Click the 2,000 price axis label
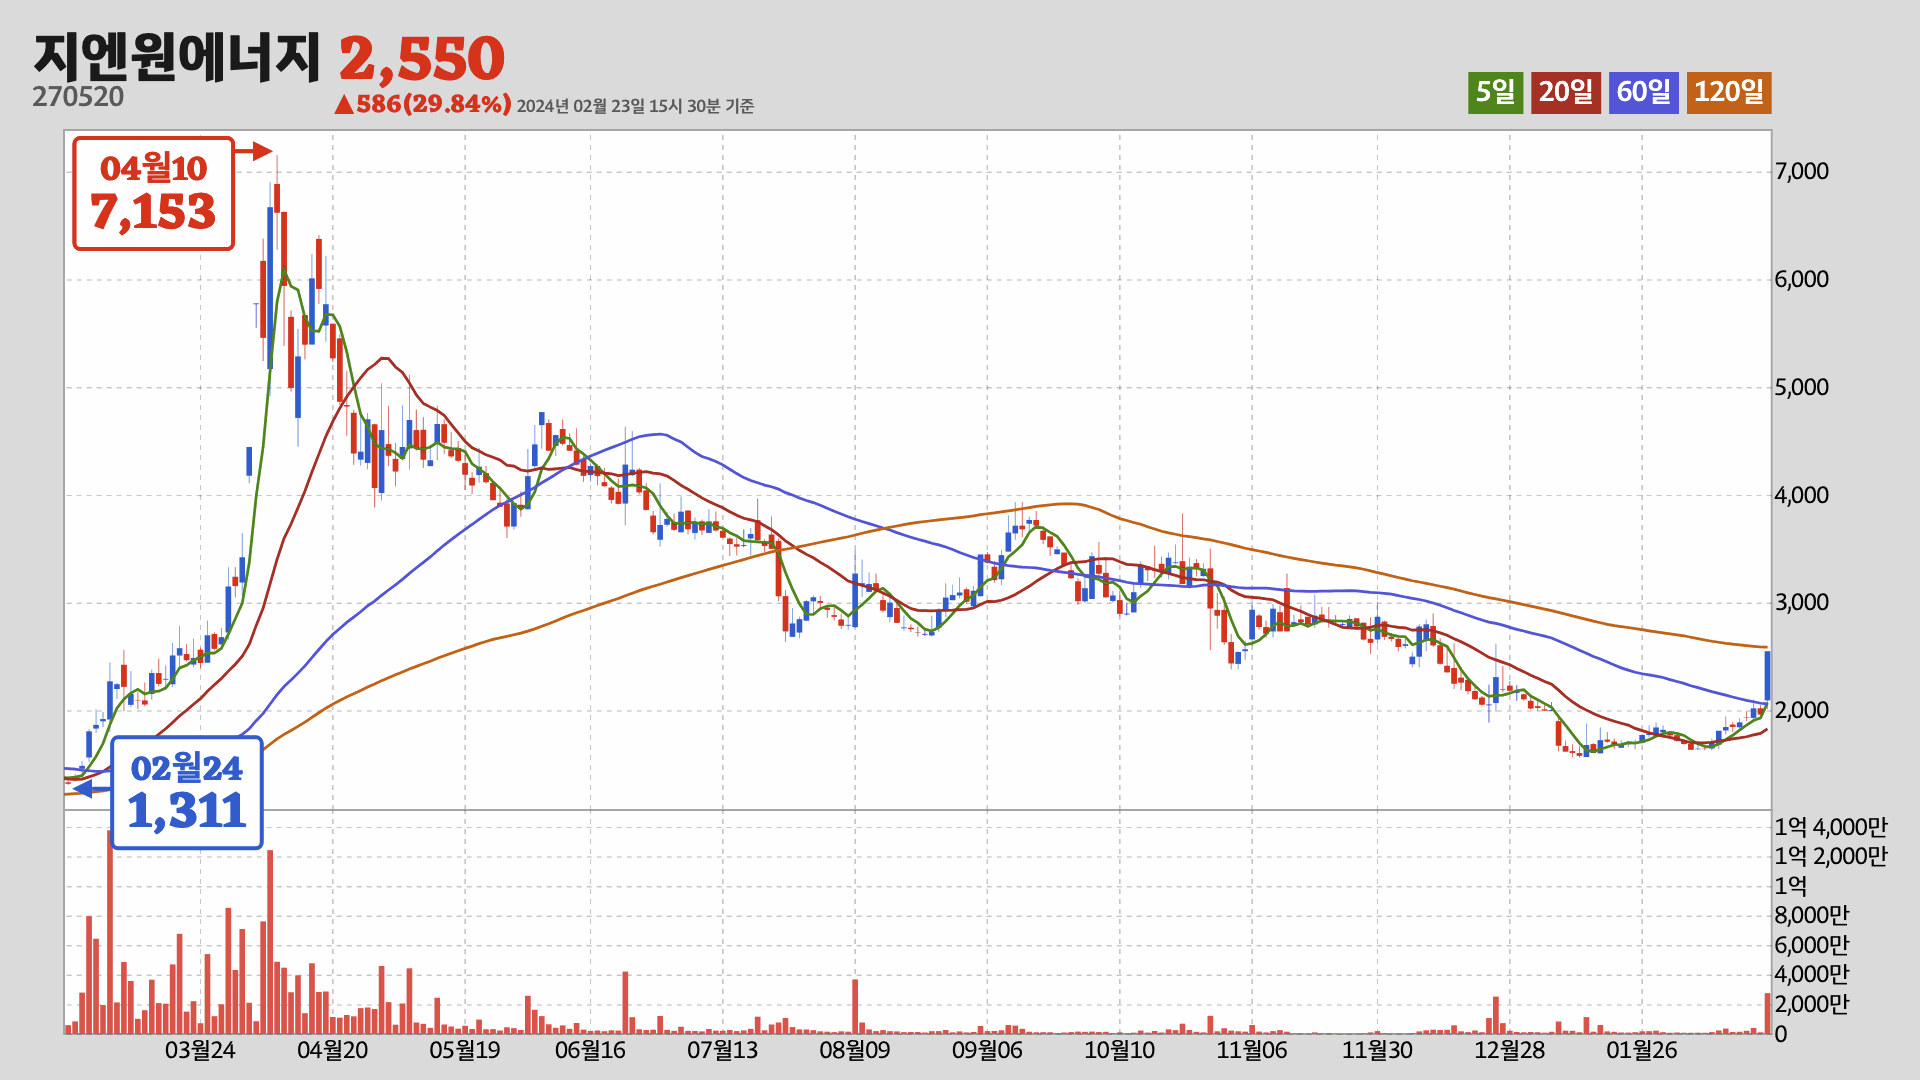Screen dimensions: 1920x1080 [1801, 711]
